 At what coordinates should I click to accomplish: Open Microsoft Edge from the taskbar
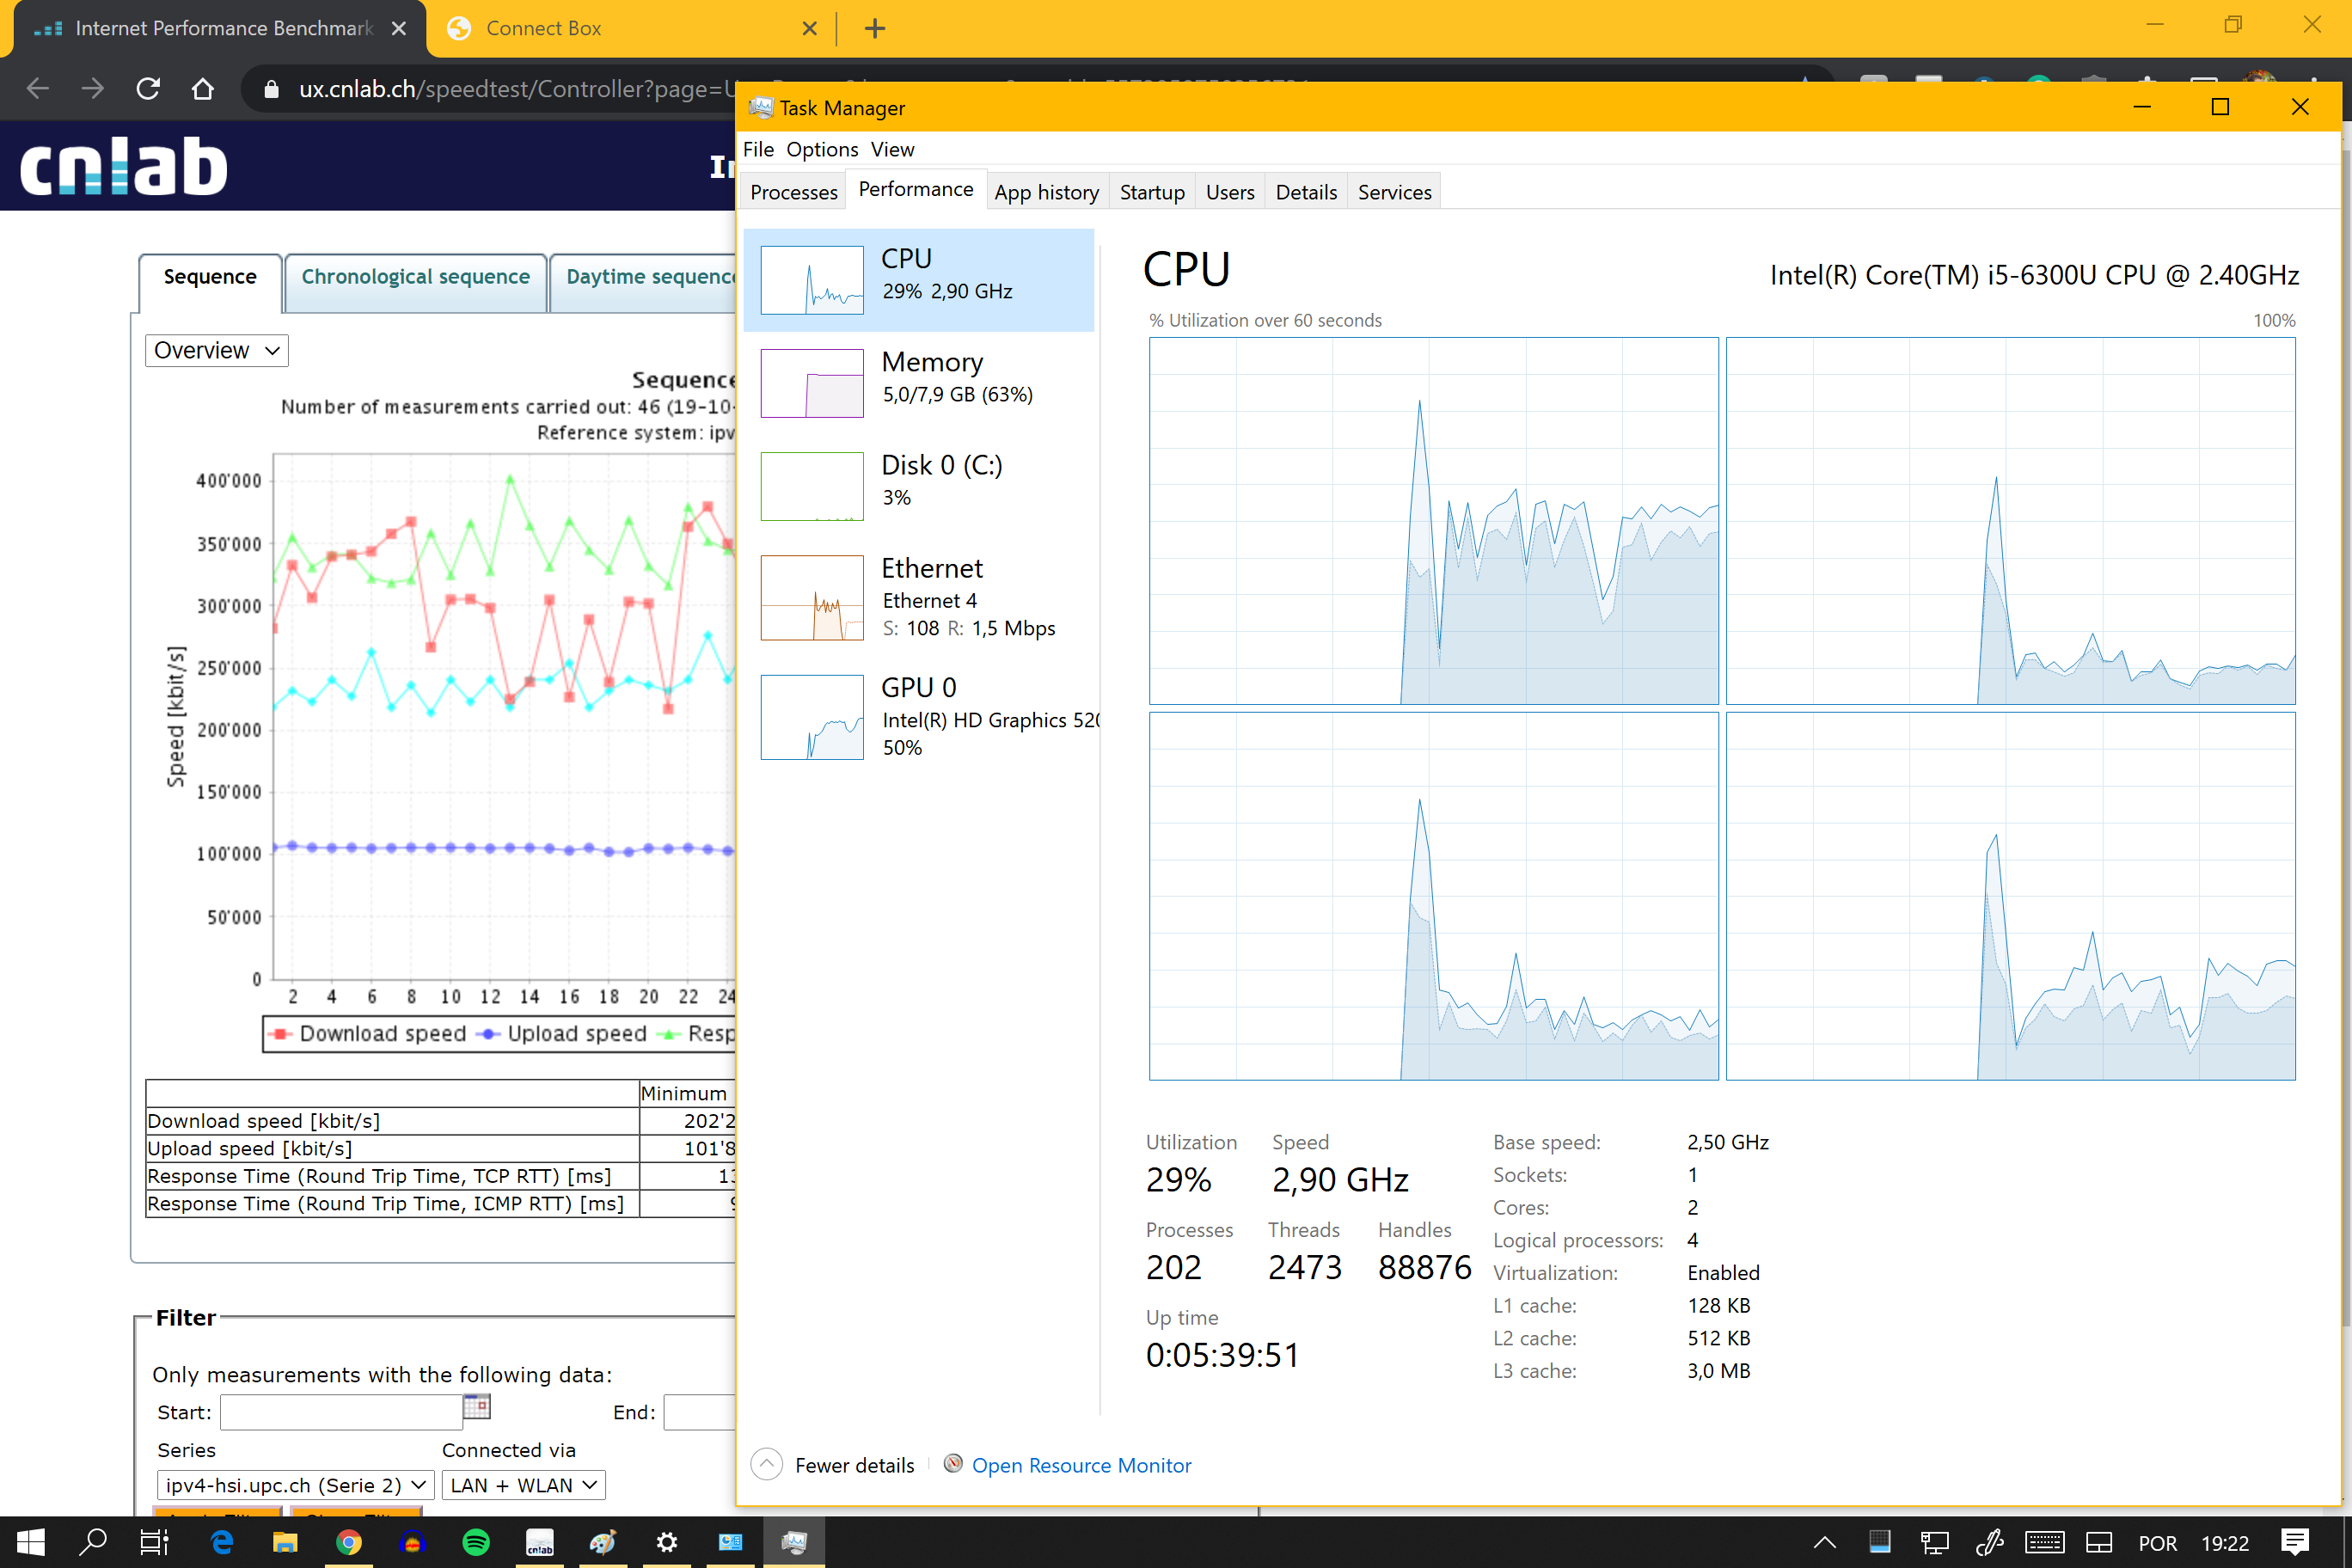tap(222, 1541)
